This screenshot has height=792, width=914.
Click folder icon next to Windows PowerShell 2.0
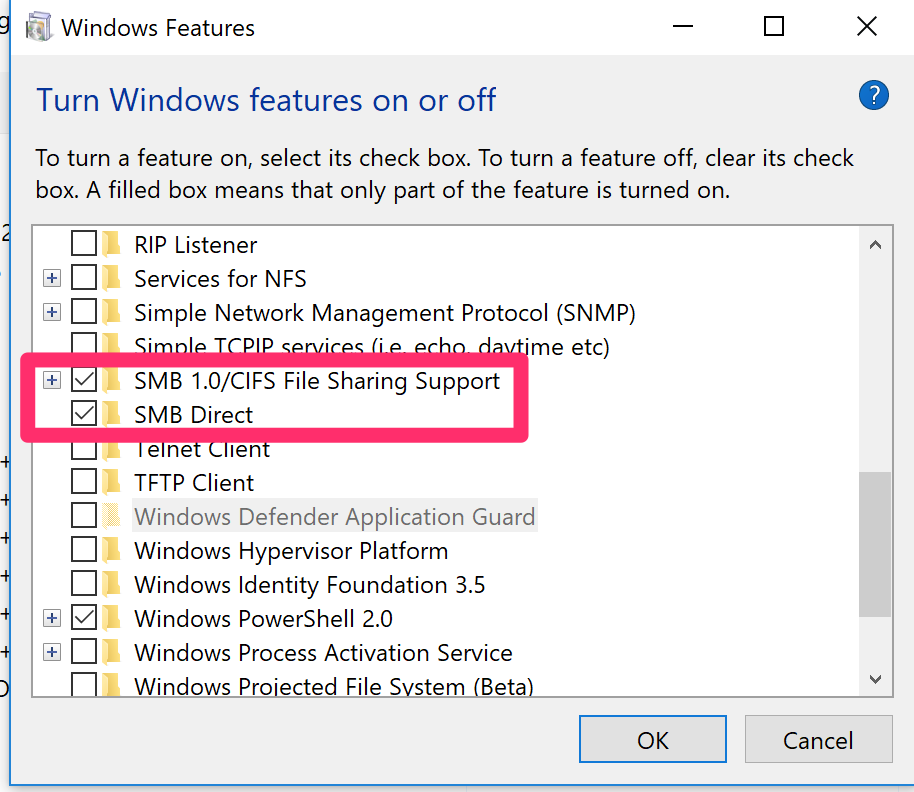click(x=112, y=618)
